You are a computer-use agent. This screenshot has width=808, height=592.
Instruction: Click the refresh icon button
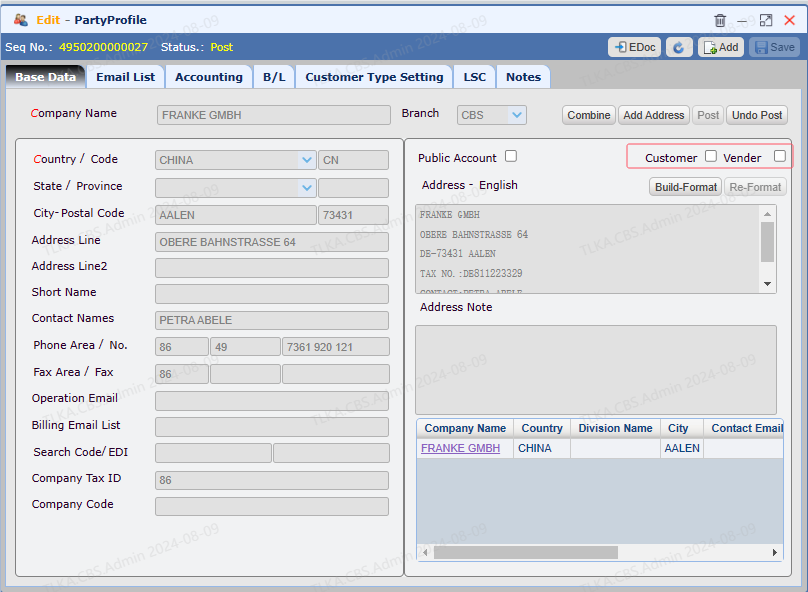point(679,47)
